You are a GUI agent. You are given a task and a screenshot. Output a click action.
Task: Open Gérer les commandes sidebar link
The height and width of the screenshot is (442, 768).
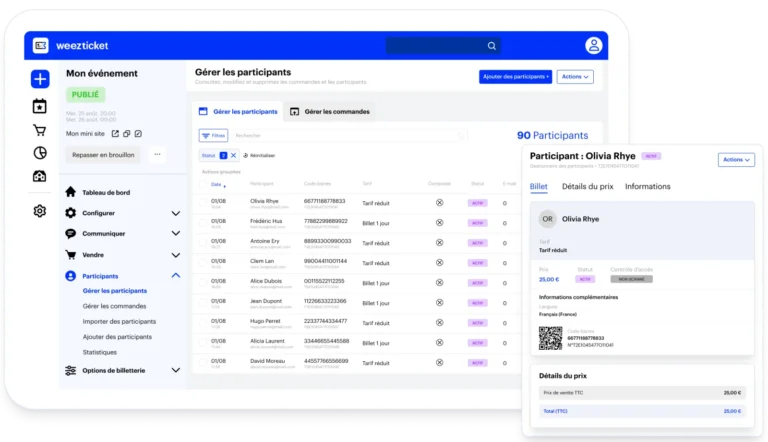coord(114,306)
